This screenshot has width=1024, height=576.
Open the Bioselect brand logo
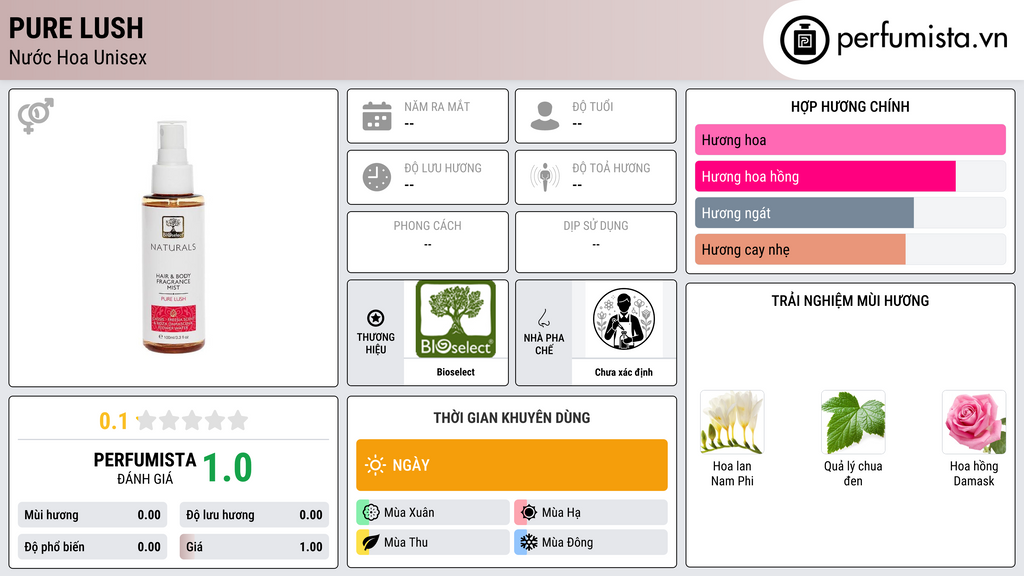456,319
